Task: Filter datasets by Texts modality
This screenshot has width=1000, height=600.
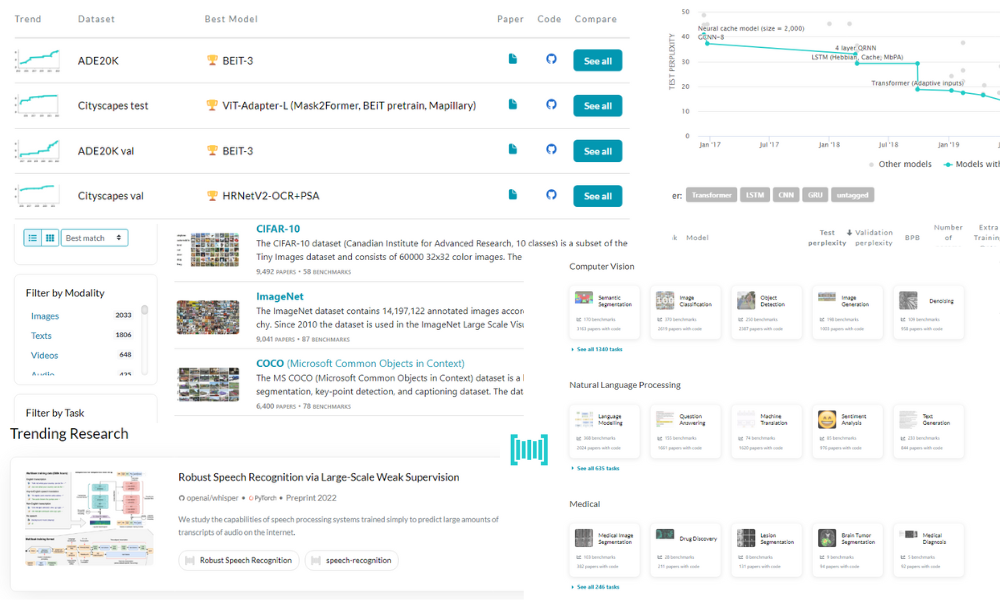Action: click(x=41, y=335)
